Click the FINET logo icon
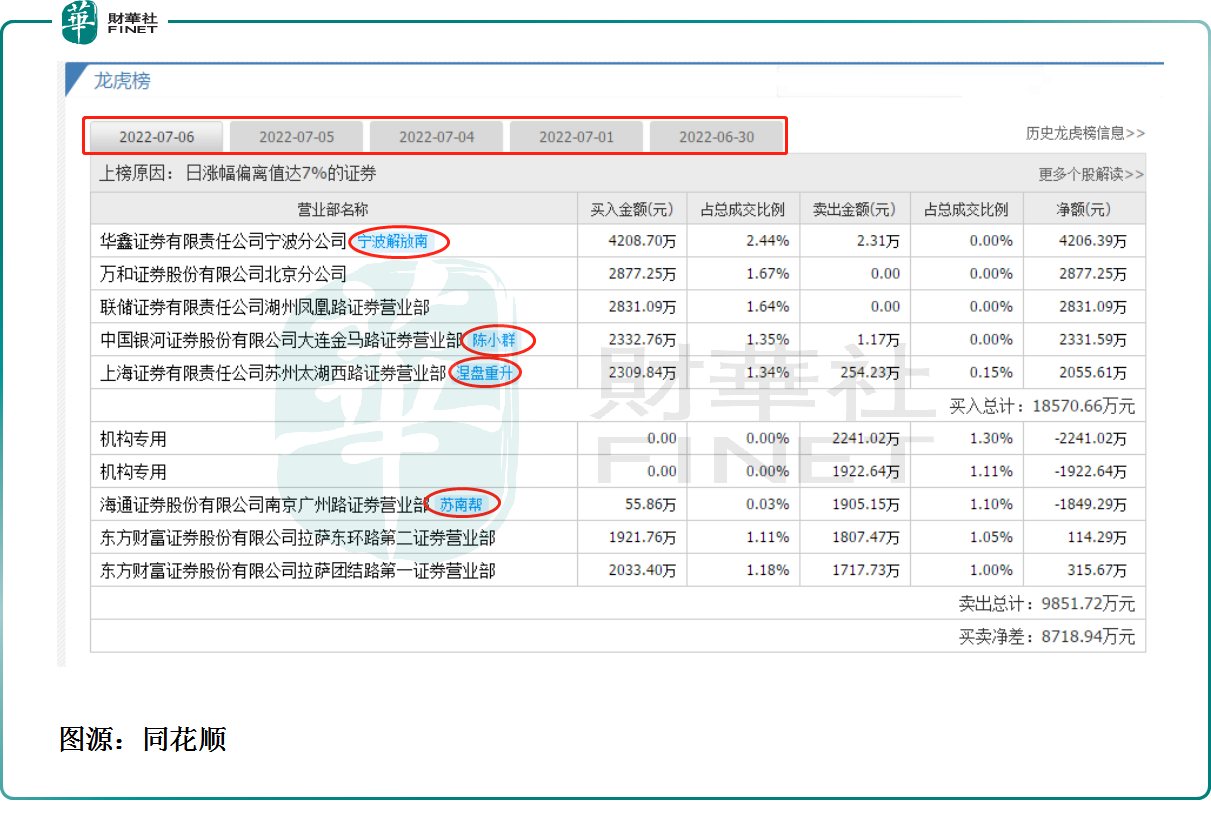The image size is (1211, 820). click(x=80, y=22)
